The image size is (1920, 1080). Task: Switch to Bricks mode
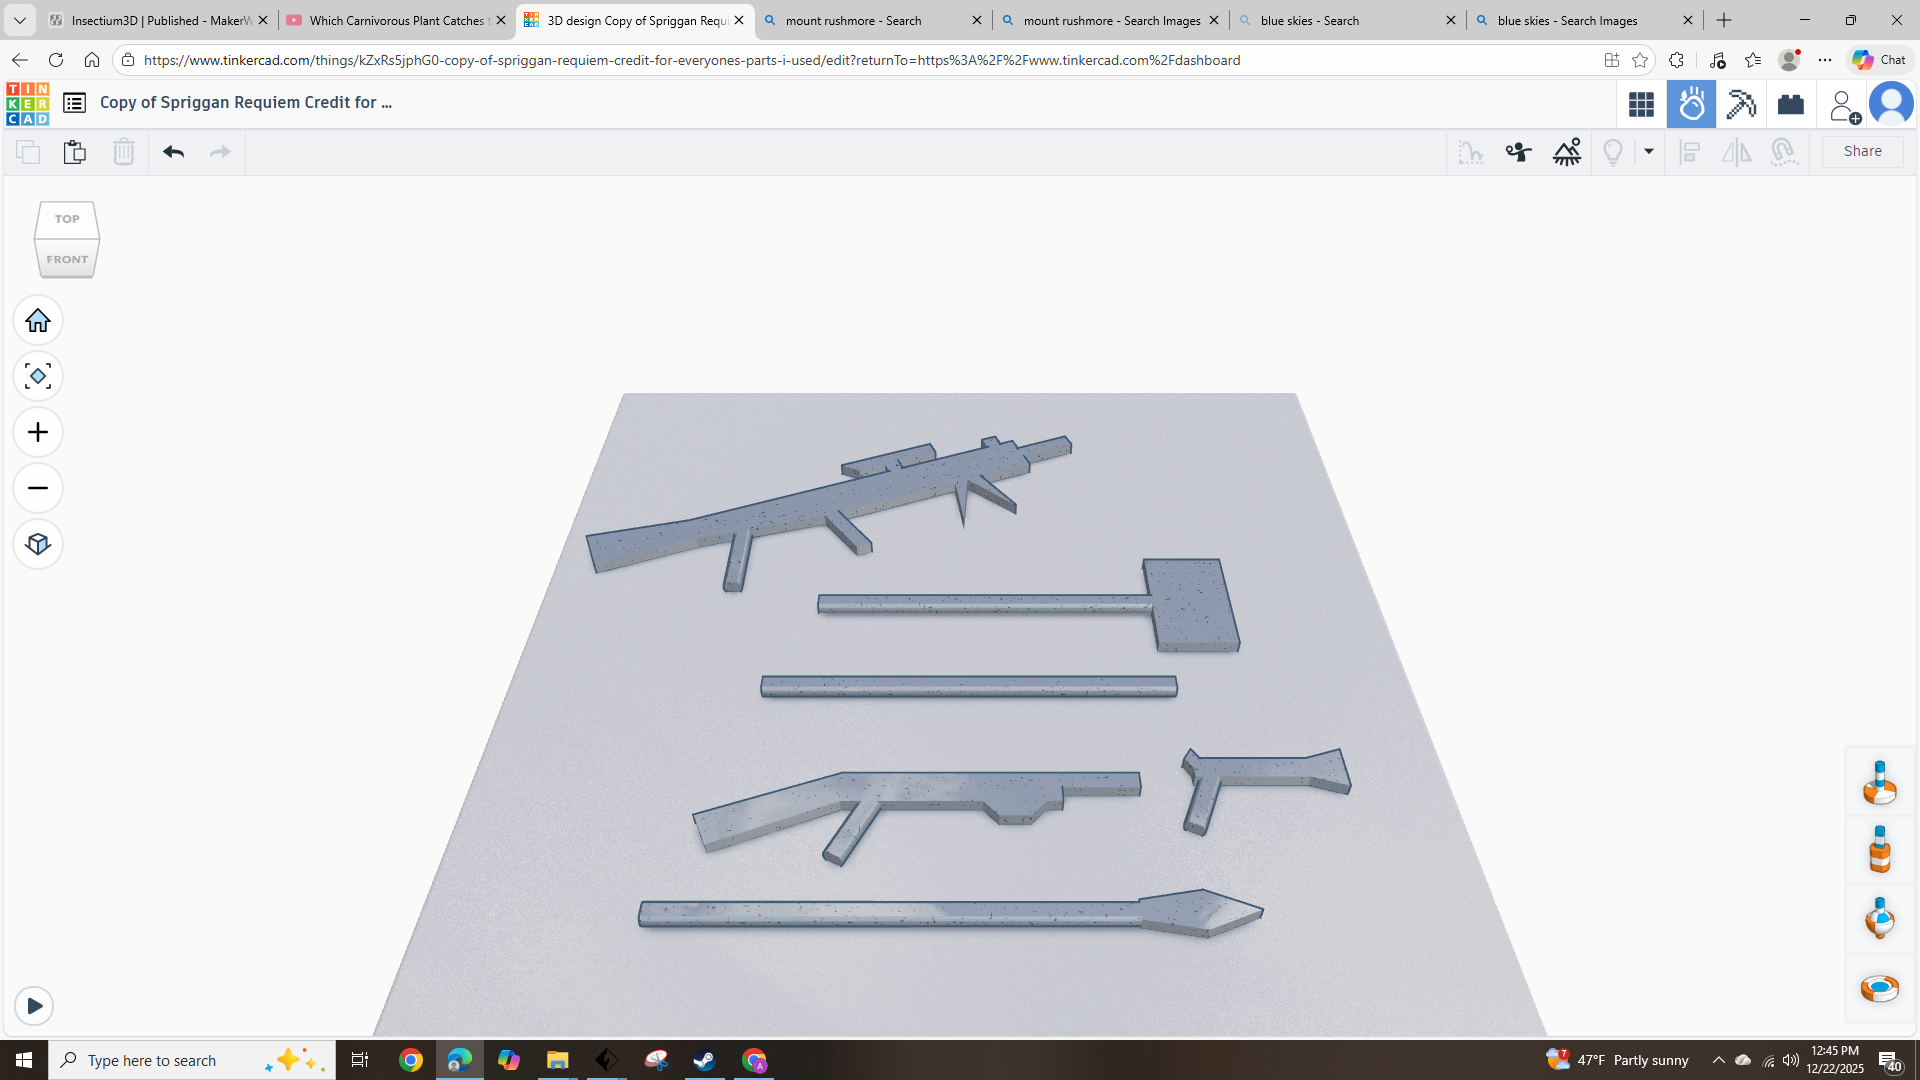[1790, 104]
